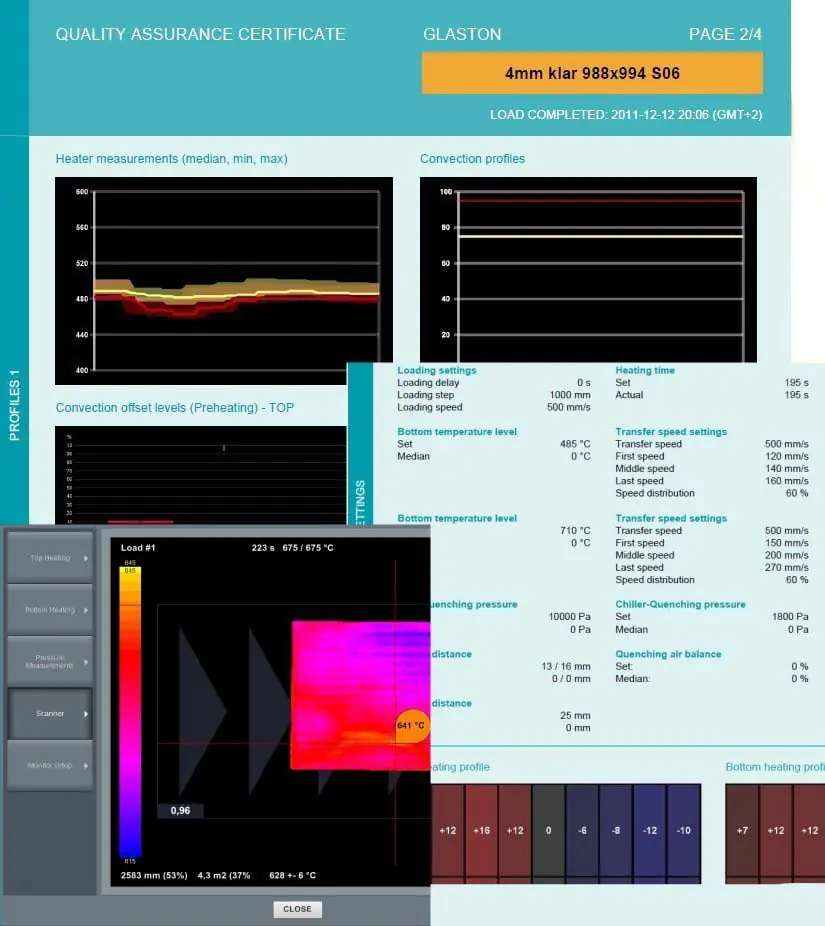
Task: Select the +7 bottom heating profile cell
Action: (742, 830)
